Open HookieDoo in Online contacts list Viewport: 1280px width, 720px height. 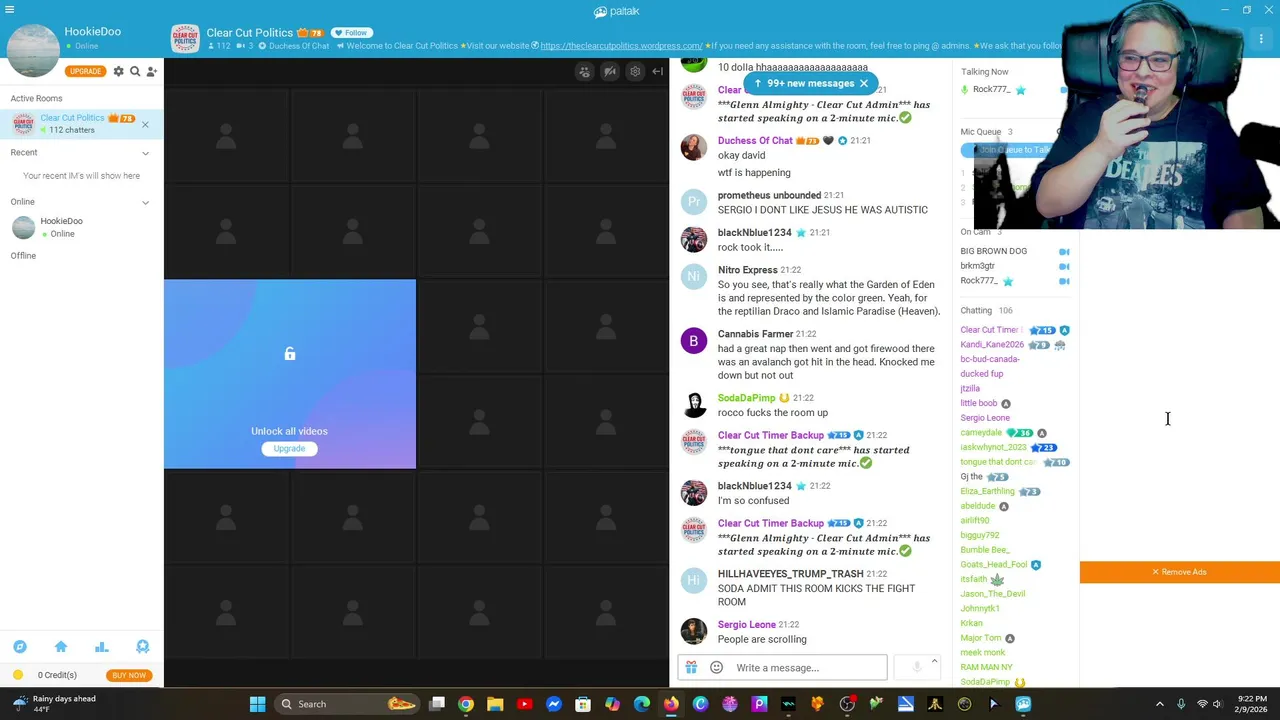pos(81,227)
